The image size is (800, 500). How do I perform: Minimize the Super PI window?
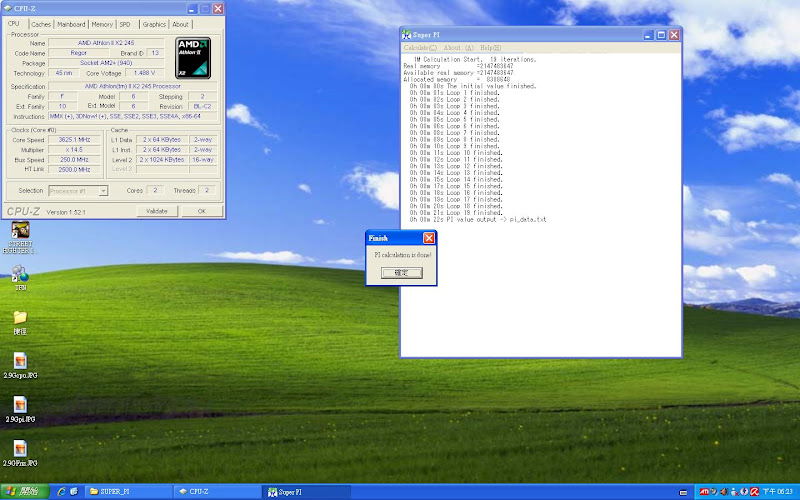(648, 35)
